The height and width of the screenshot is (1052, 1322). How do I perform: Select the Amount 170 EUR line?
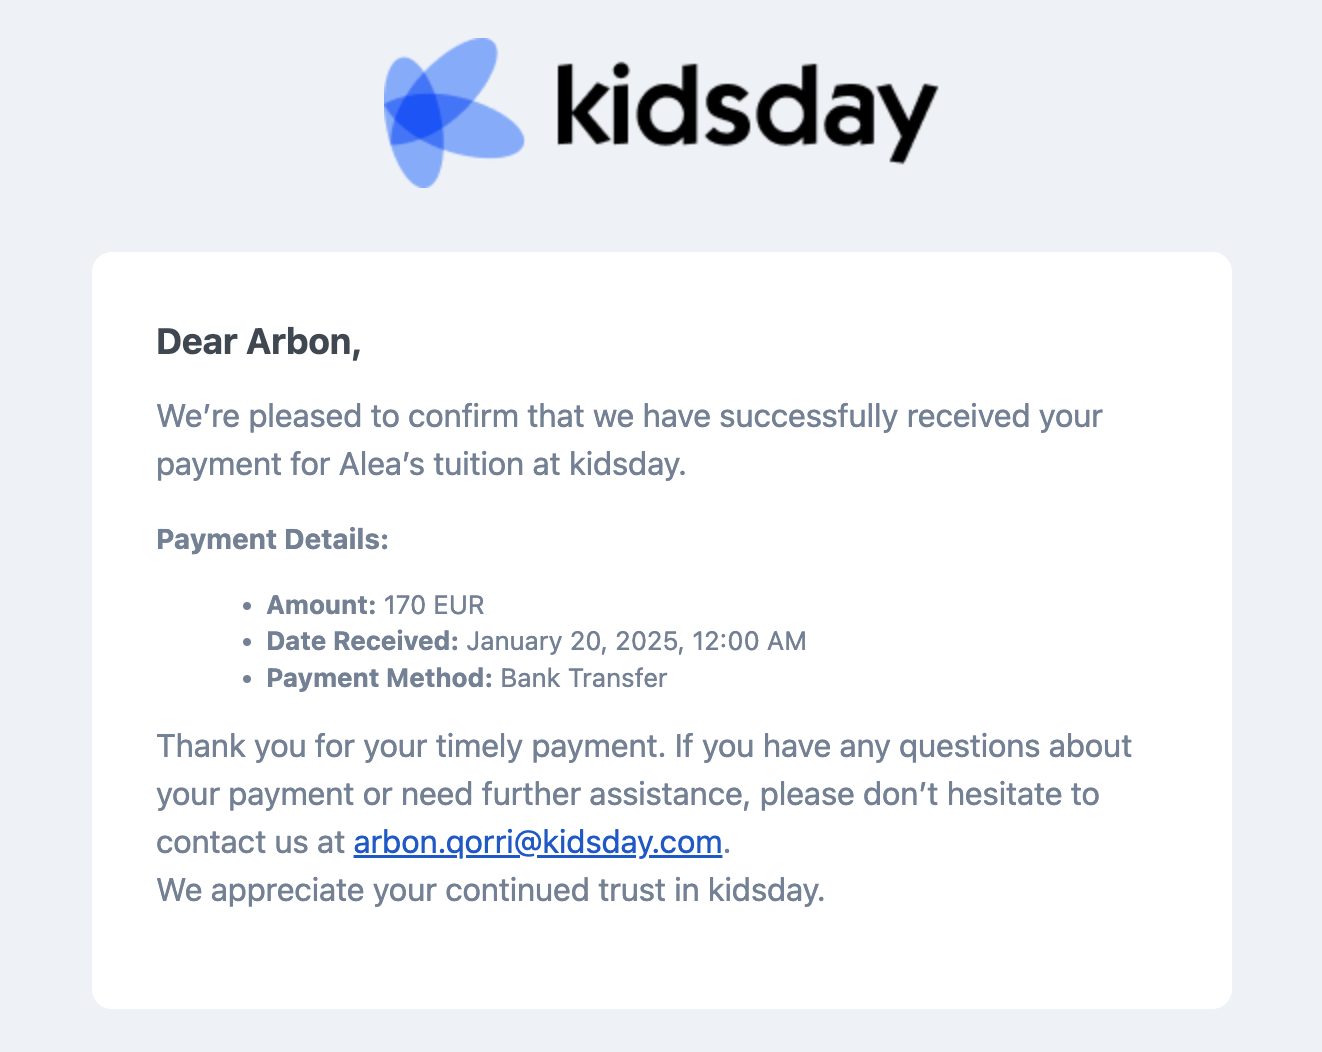pyautogui.click(x=375, y=605)
